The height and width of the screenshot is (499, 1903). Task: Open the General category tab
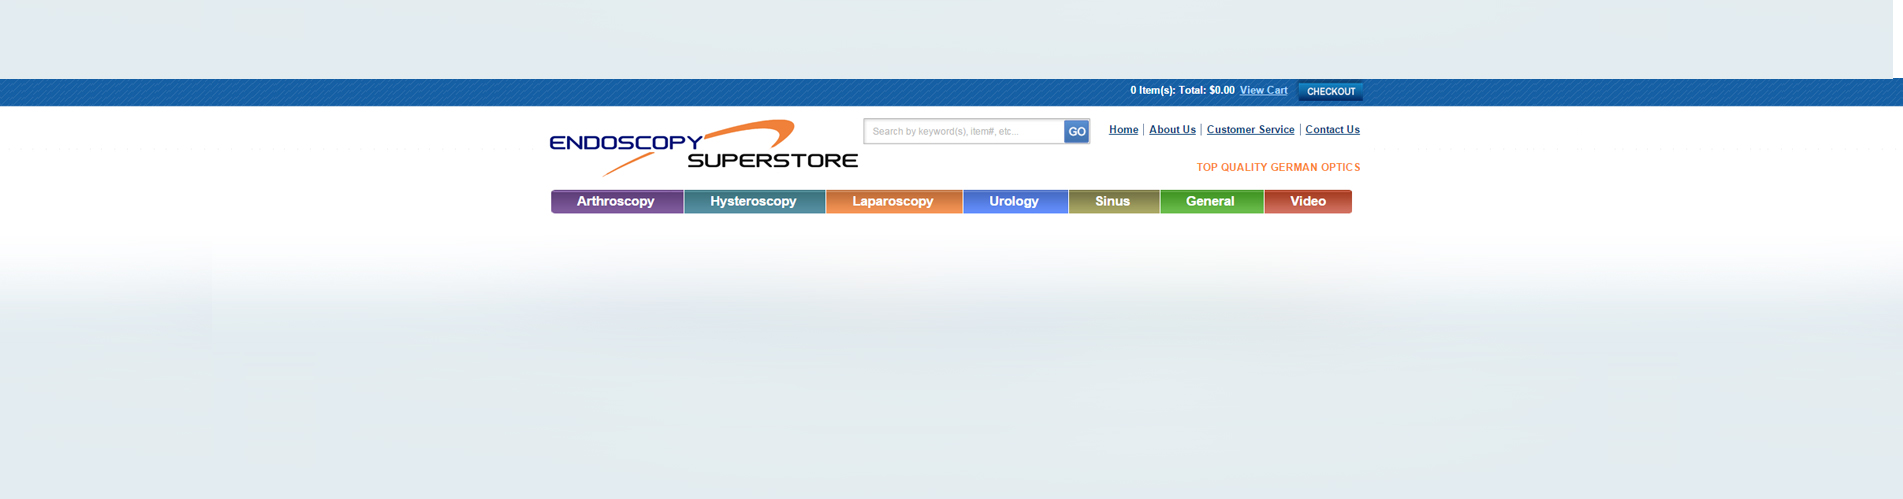pyautogui.click(x=1210, y=202)
